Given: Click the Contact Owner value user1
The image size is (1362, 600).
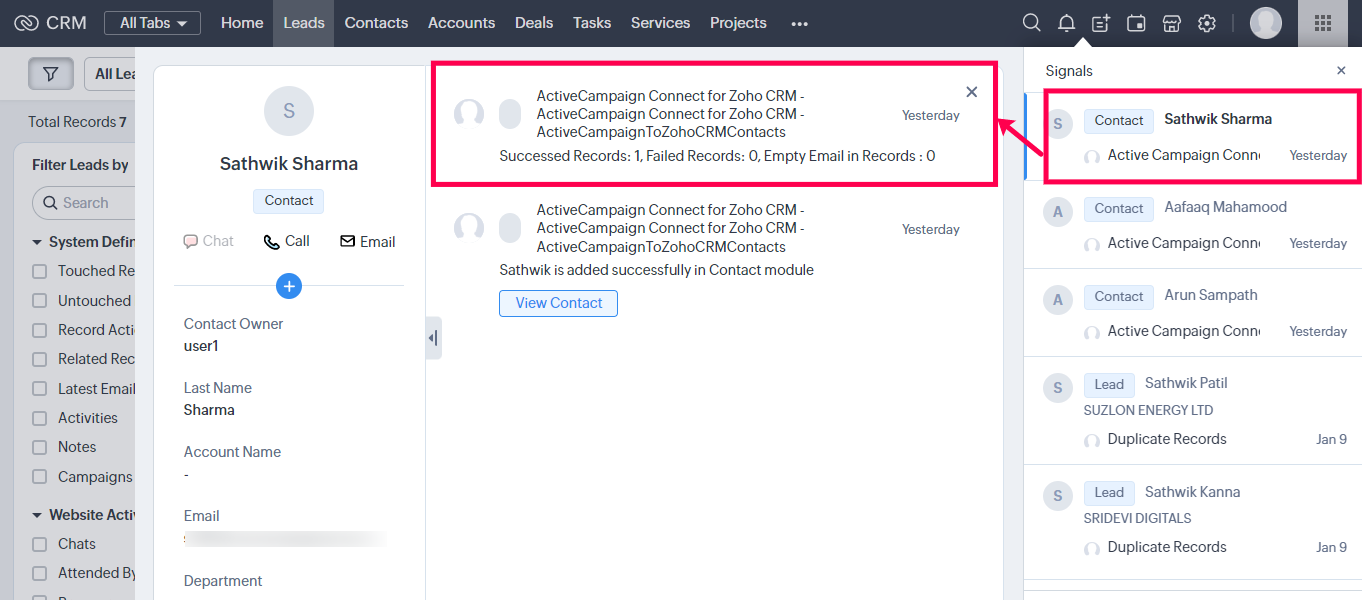Looking at the screenshot, I should click(x=201, y=346).
